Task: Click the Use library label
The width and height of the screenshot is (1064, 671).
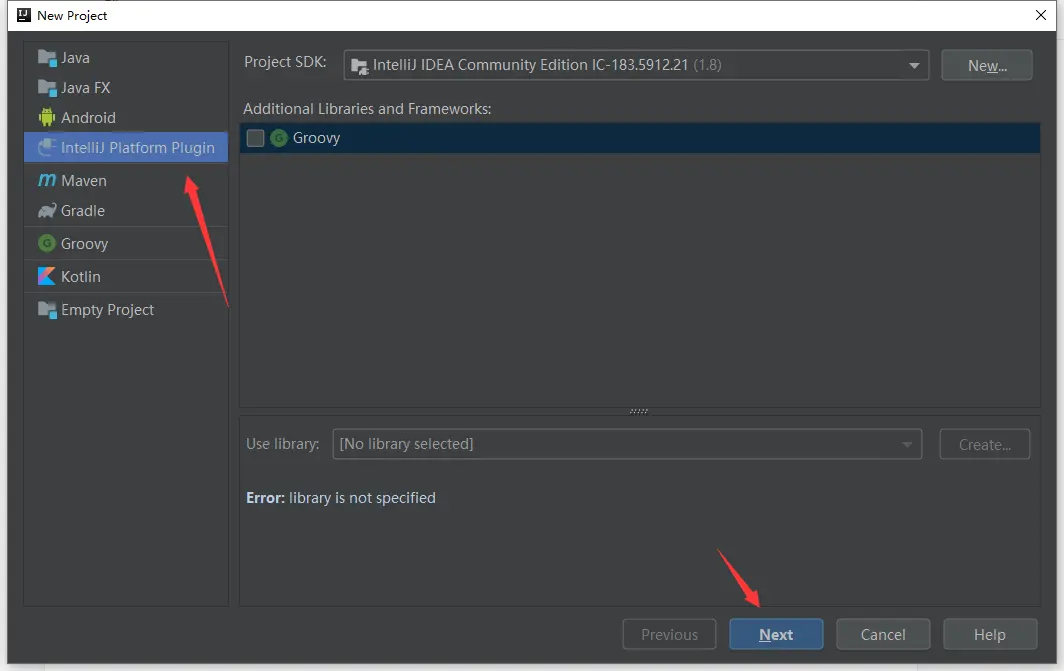Action: click(x=282, y=444)
